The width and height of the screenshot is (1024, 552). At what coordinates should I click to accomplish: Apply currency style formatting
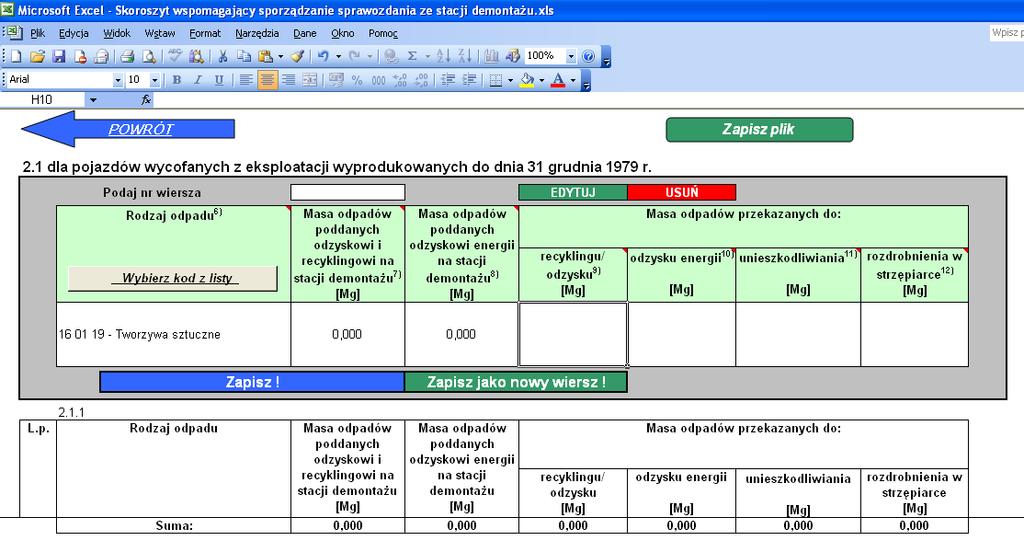click(x=336, y=80)
